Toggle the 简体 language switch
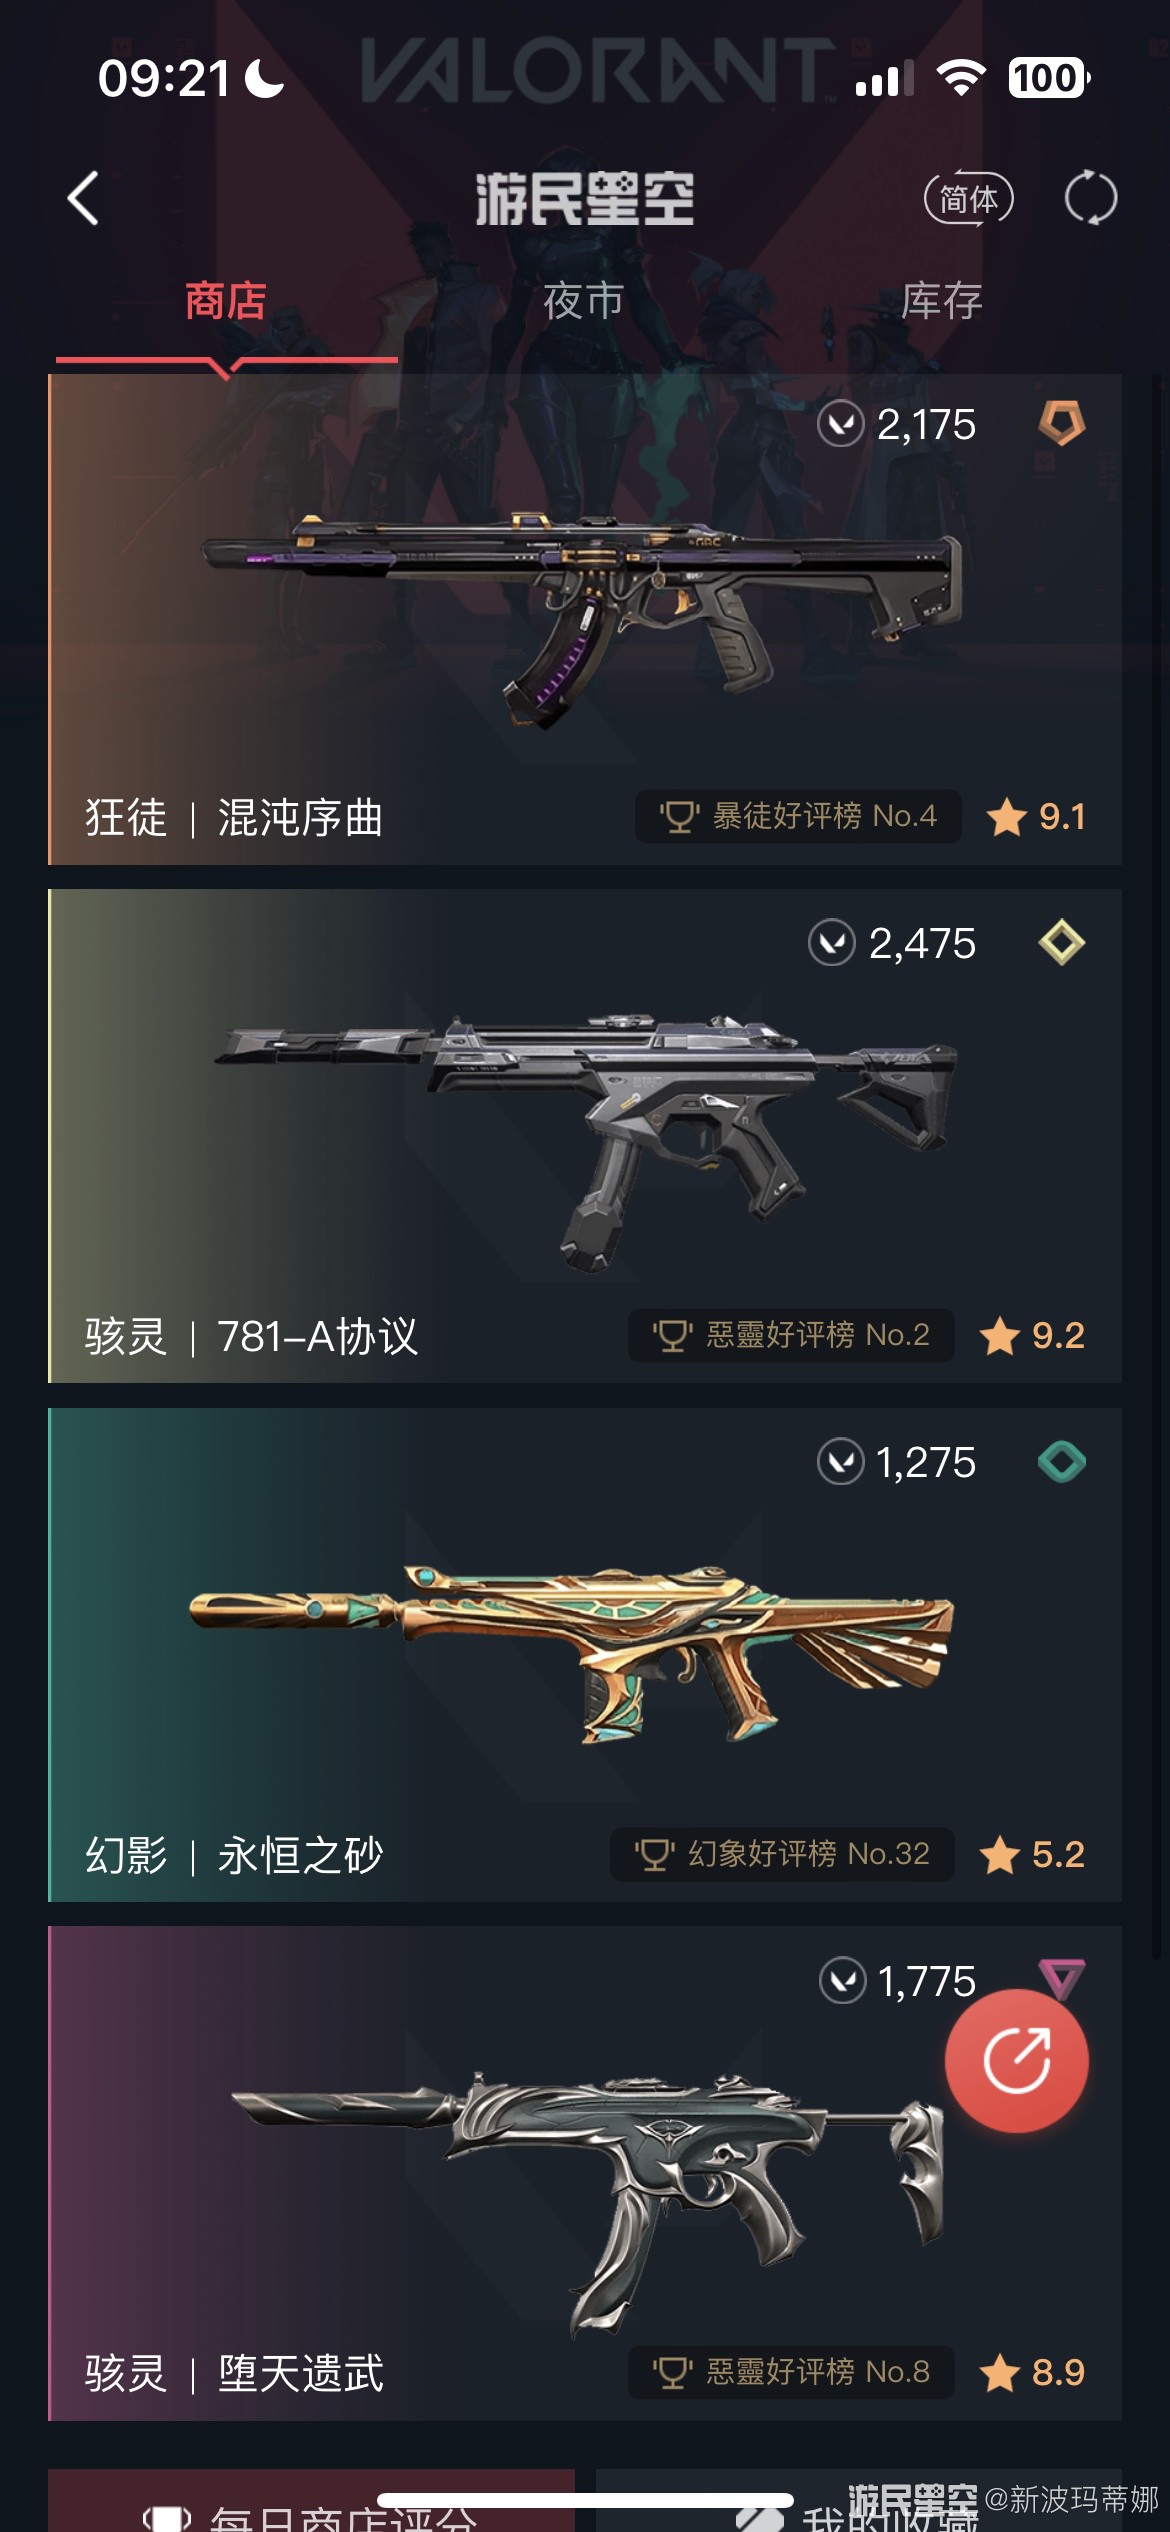 [968, 198]
